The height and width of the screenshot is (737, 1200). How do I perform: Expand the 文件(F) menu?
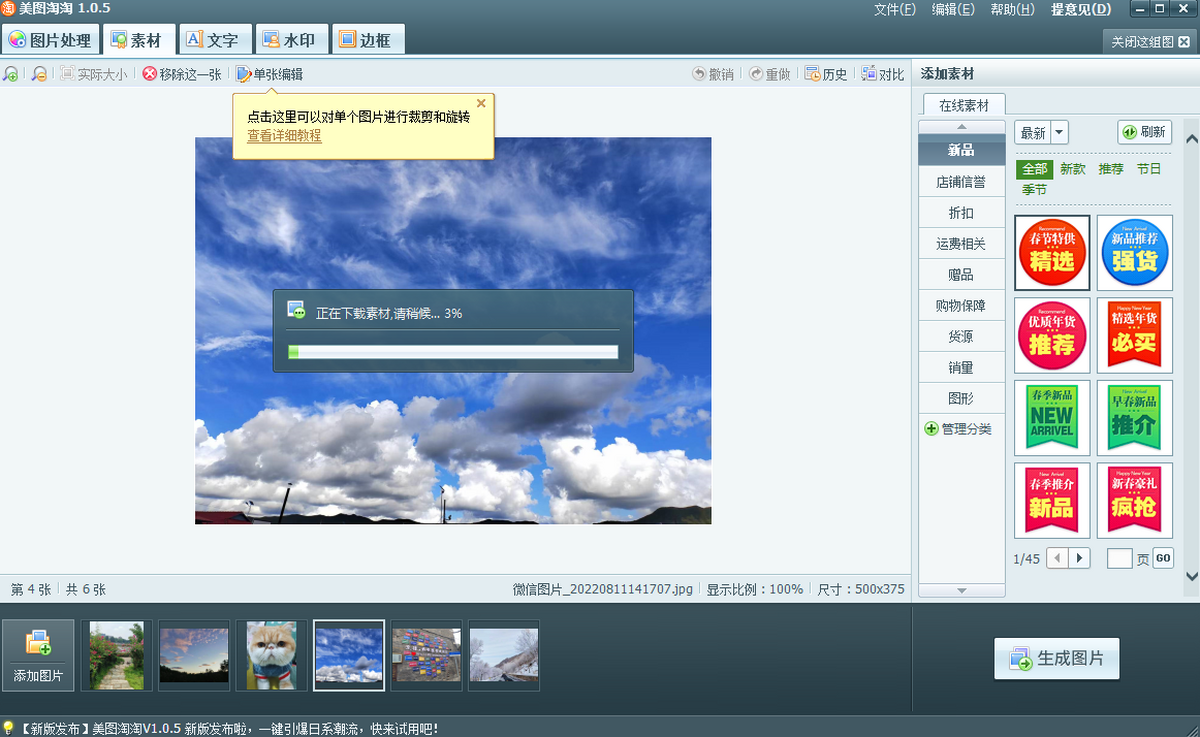[x=894, y=9]
